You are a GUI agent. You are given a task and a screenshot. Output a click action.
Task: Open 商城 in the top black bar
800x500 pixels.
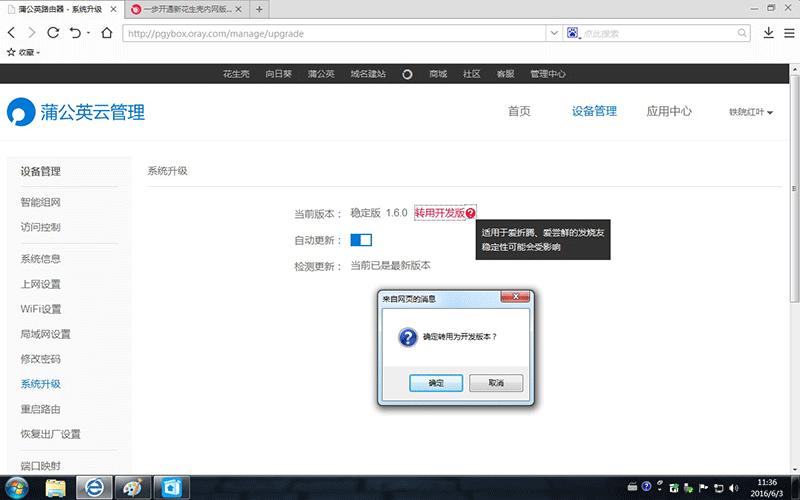tap(438, 74)
